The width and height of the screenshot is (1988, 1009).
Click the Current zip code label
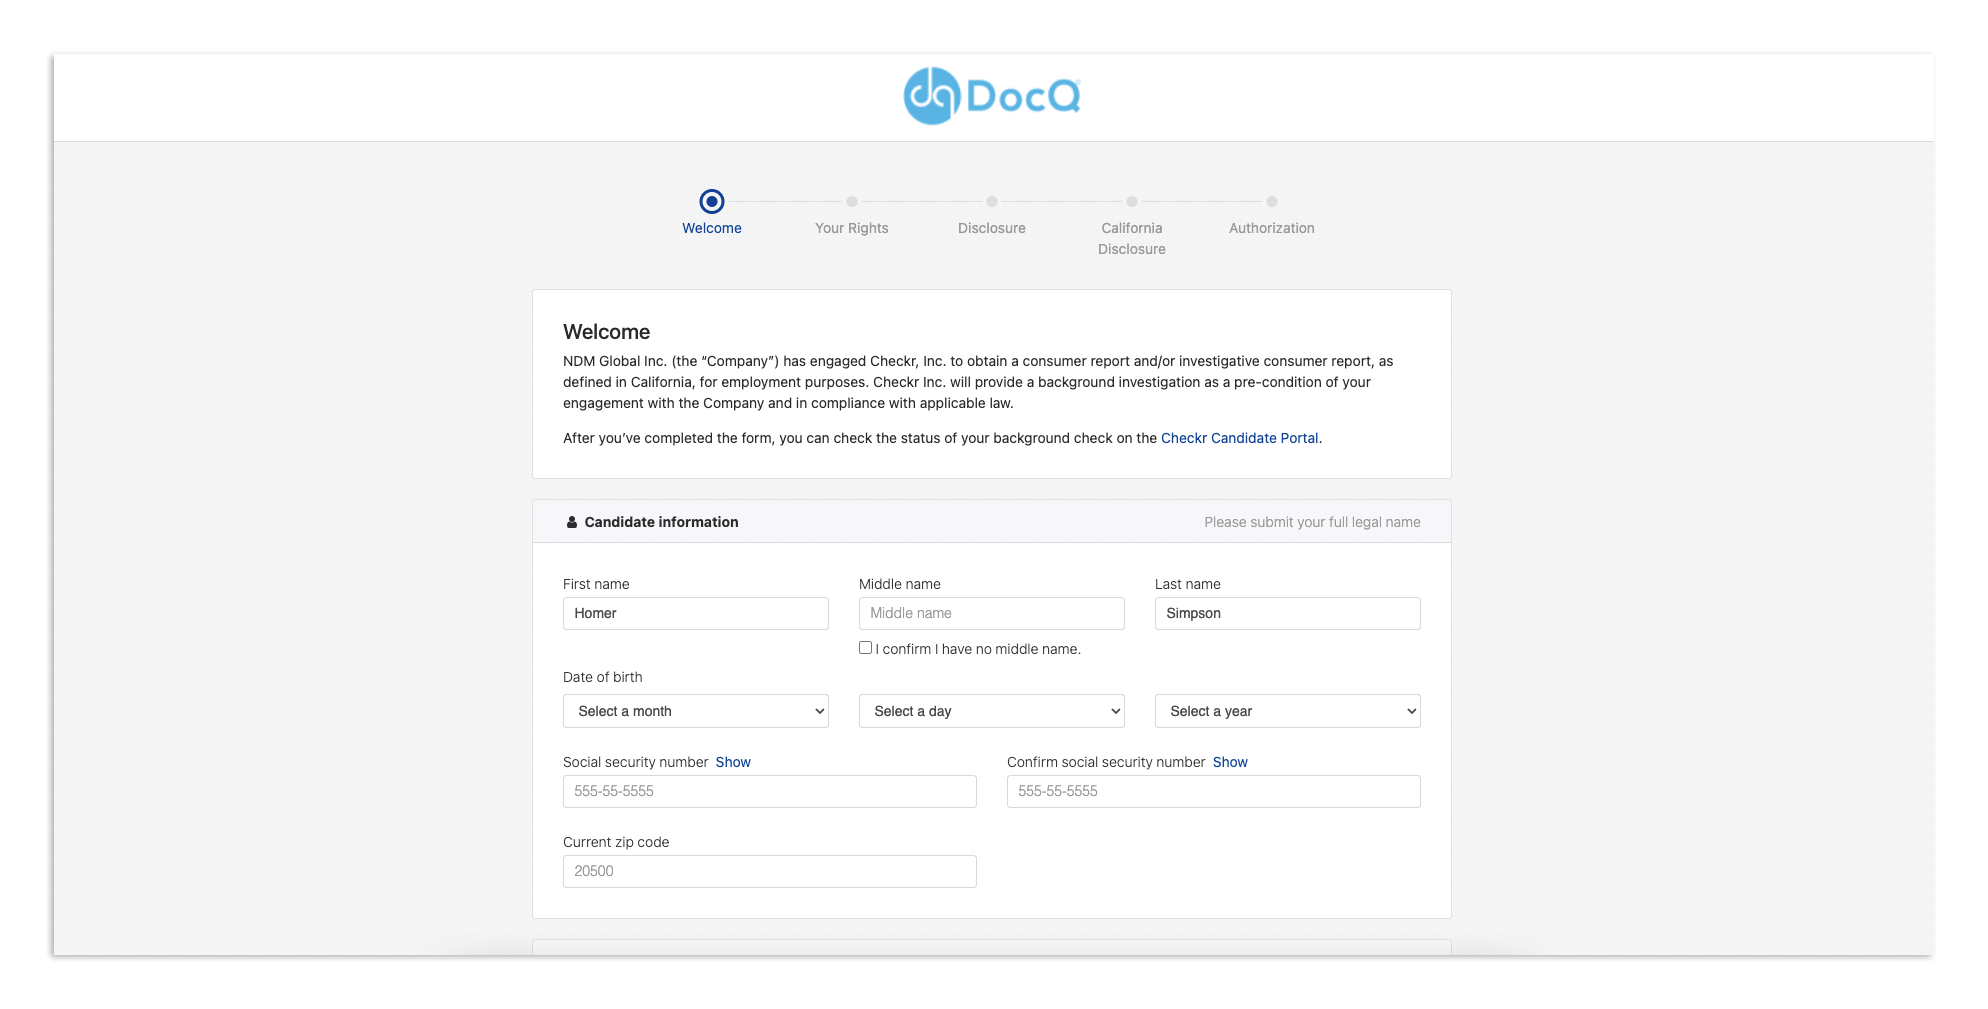(616, 842)
